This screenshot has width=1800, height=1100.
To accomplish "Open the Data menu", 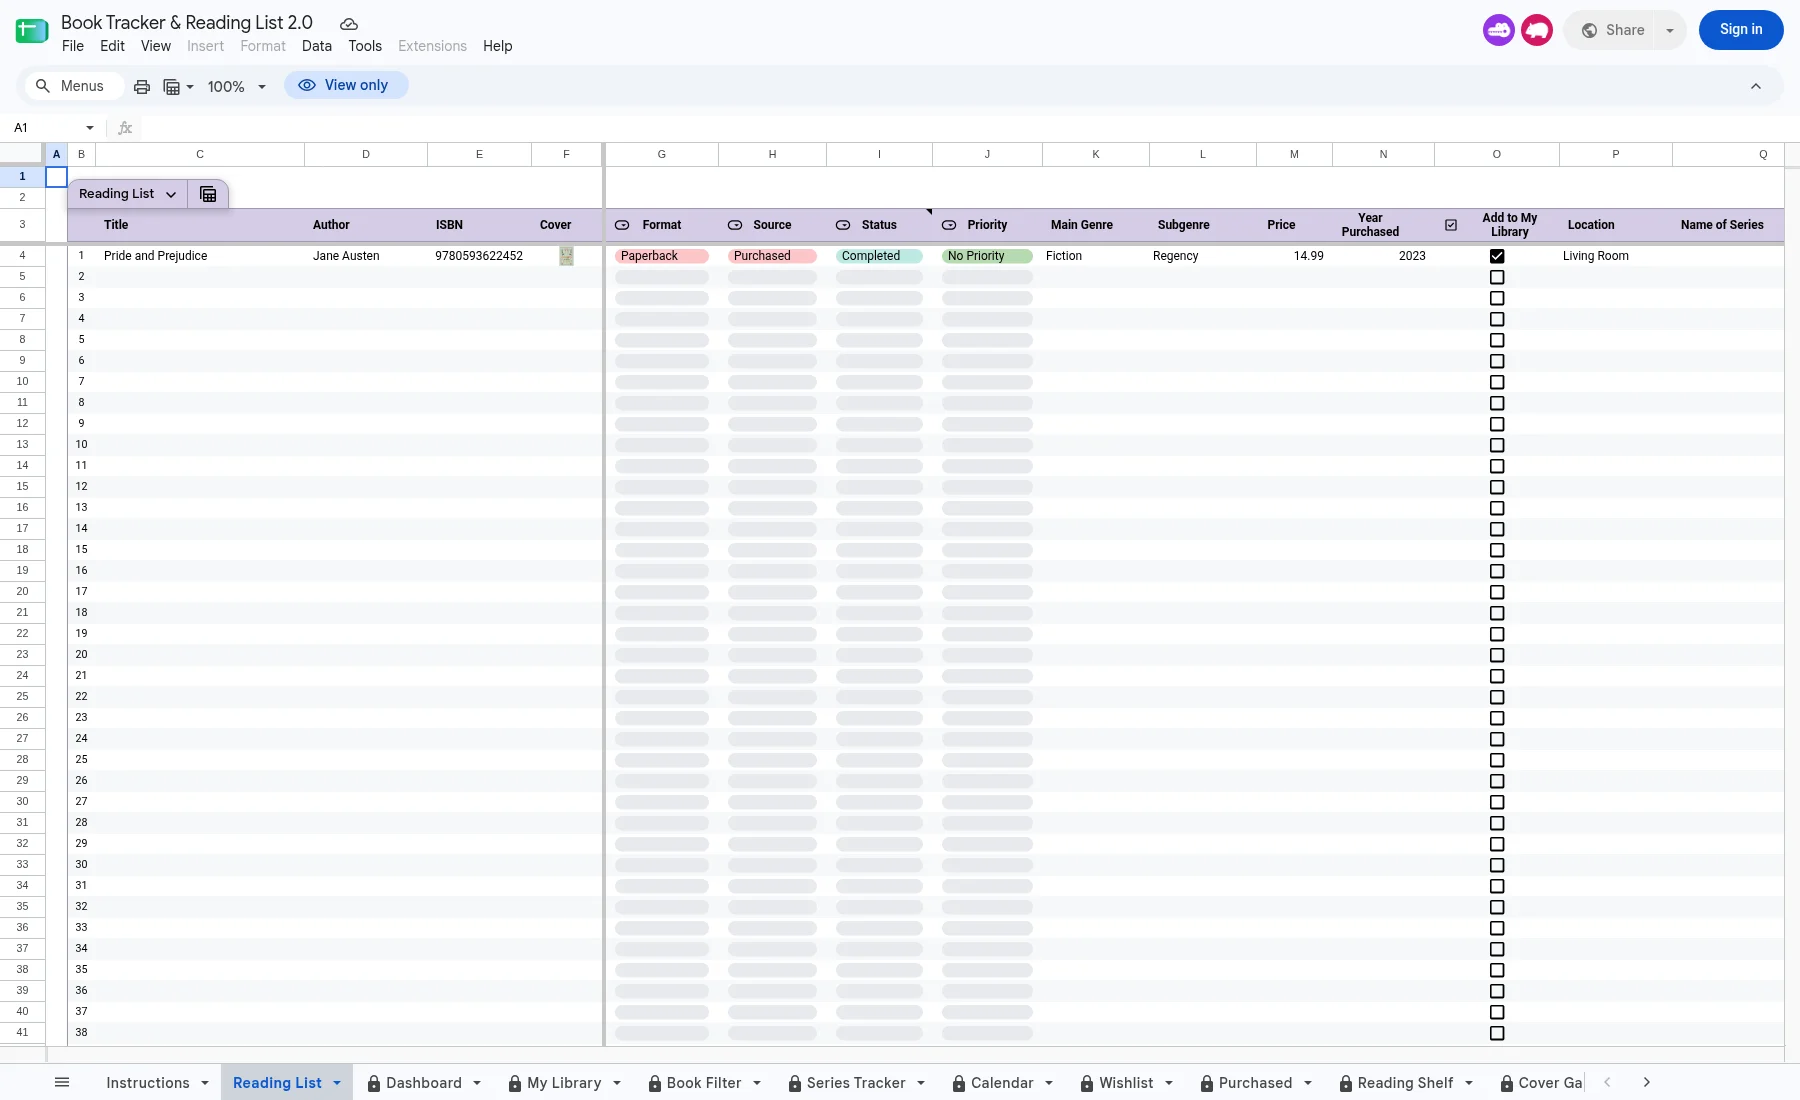I will 317,46.
